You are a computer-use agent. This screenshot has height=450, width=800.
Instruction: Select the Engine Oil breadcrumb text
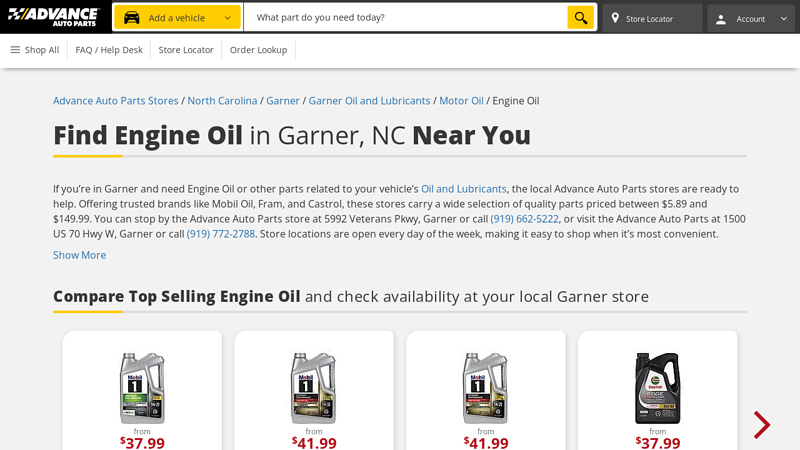[516, 101]
